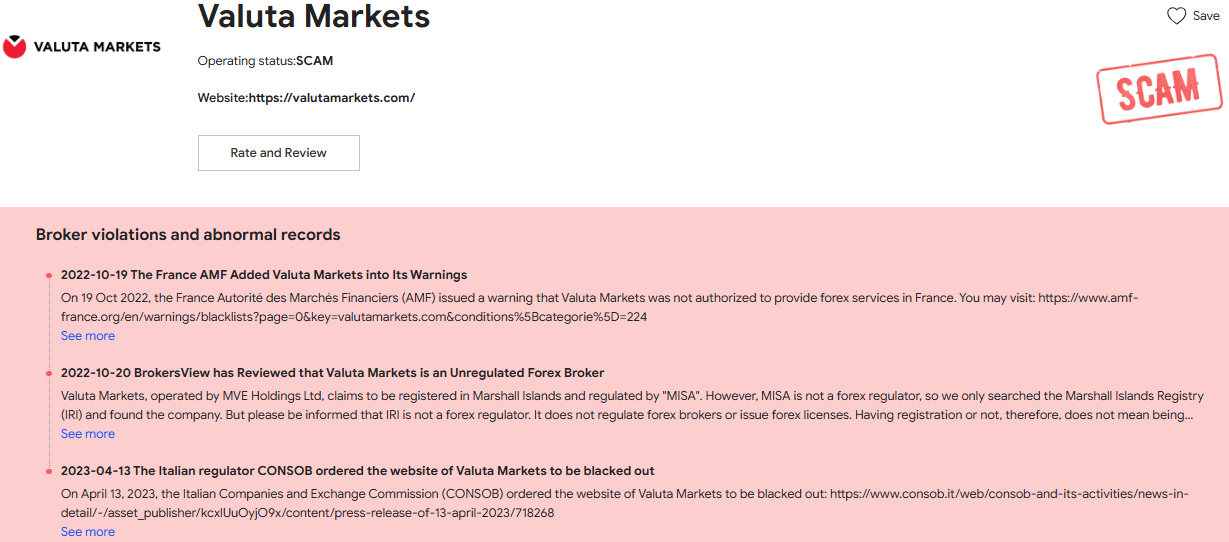The width and height of the screenshot is (1229, 542).
Task: Expand See more under CONSOB blackout entry
Action: click(x=88, y=532)
